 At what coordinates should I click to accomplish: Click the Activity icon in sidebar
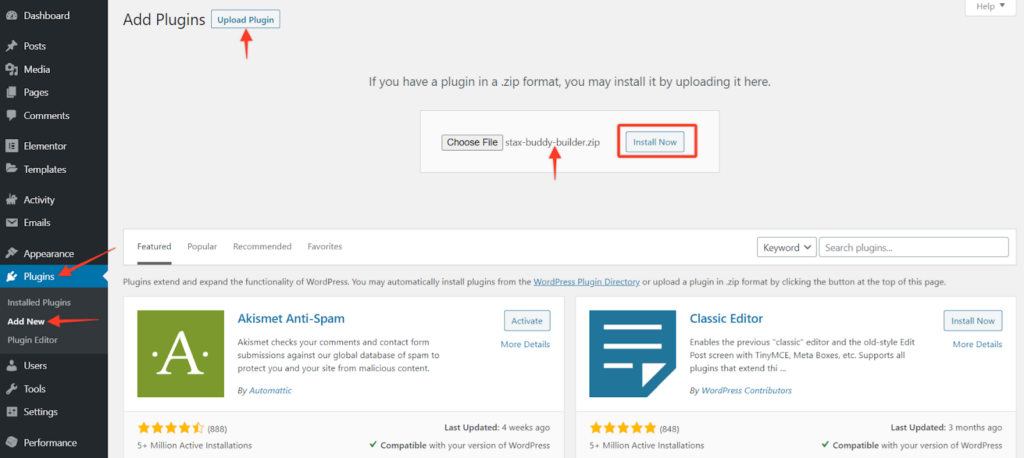(x=11, y=200)
